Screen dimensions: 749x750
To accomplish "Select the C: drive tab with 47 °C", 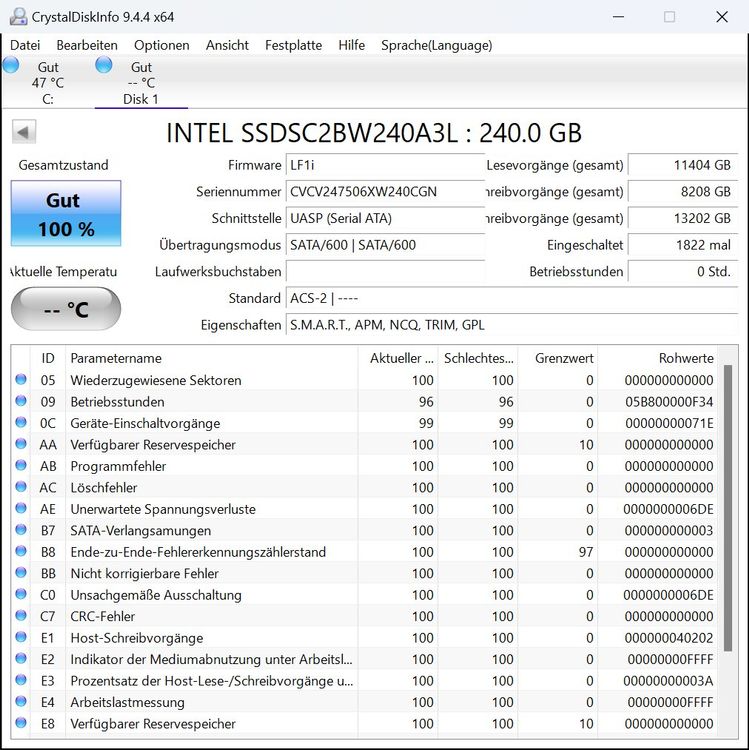I will [47, 82].
